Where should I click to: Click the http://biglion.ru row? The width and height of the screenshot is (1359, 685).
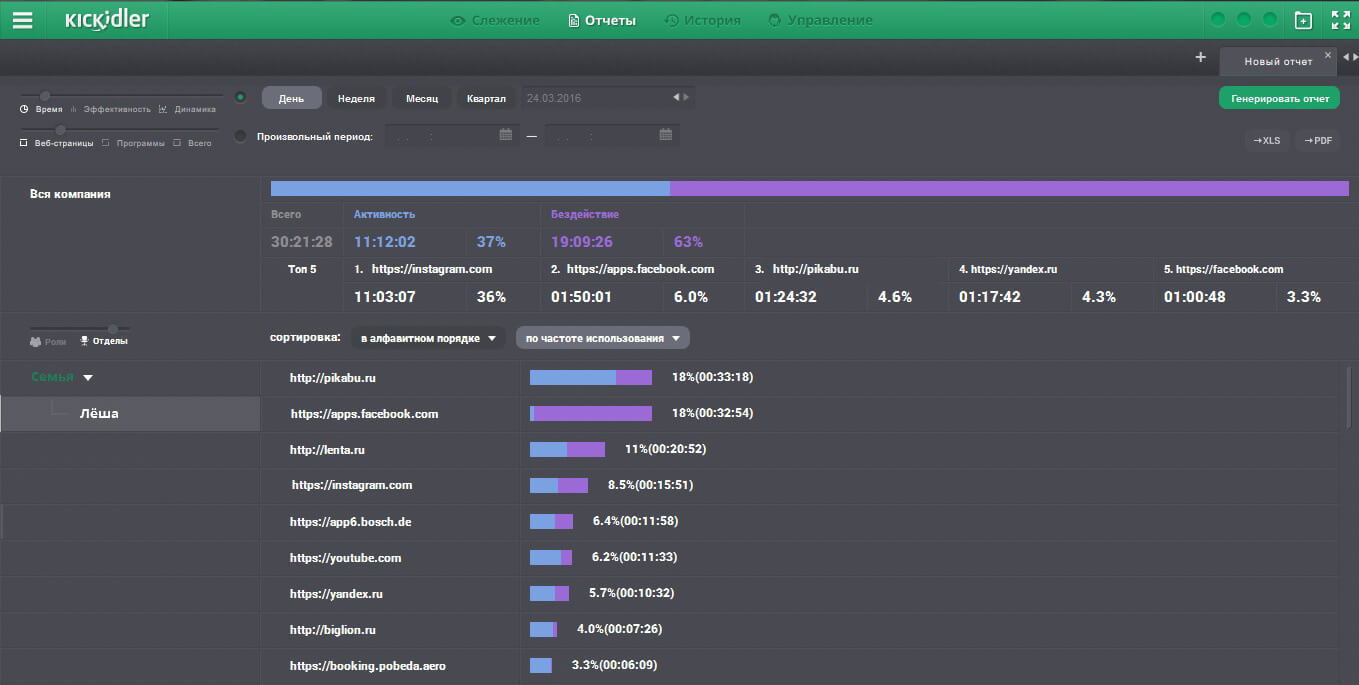798,629
